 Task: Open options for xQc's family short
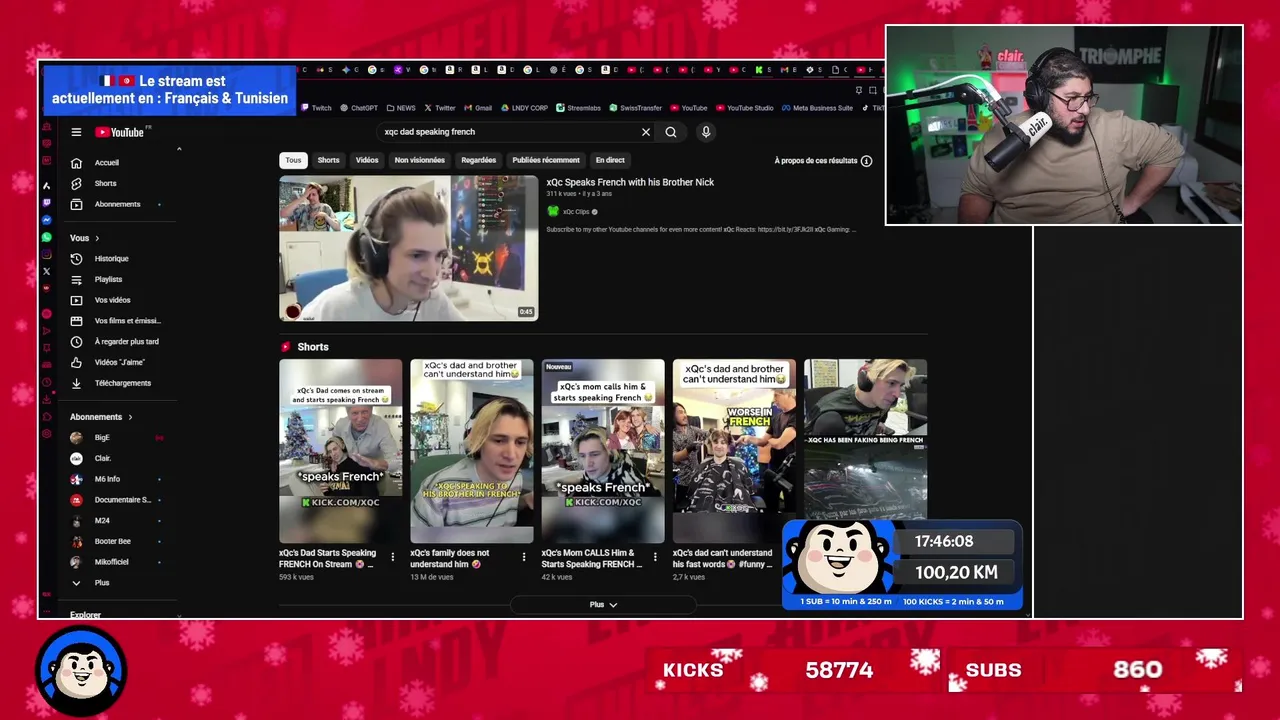524,557
